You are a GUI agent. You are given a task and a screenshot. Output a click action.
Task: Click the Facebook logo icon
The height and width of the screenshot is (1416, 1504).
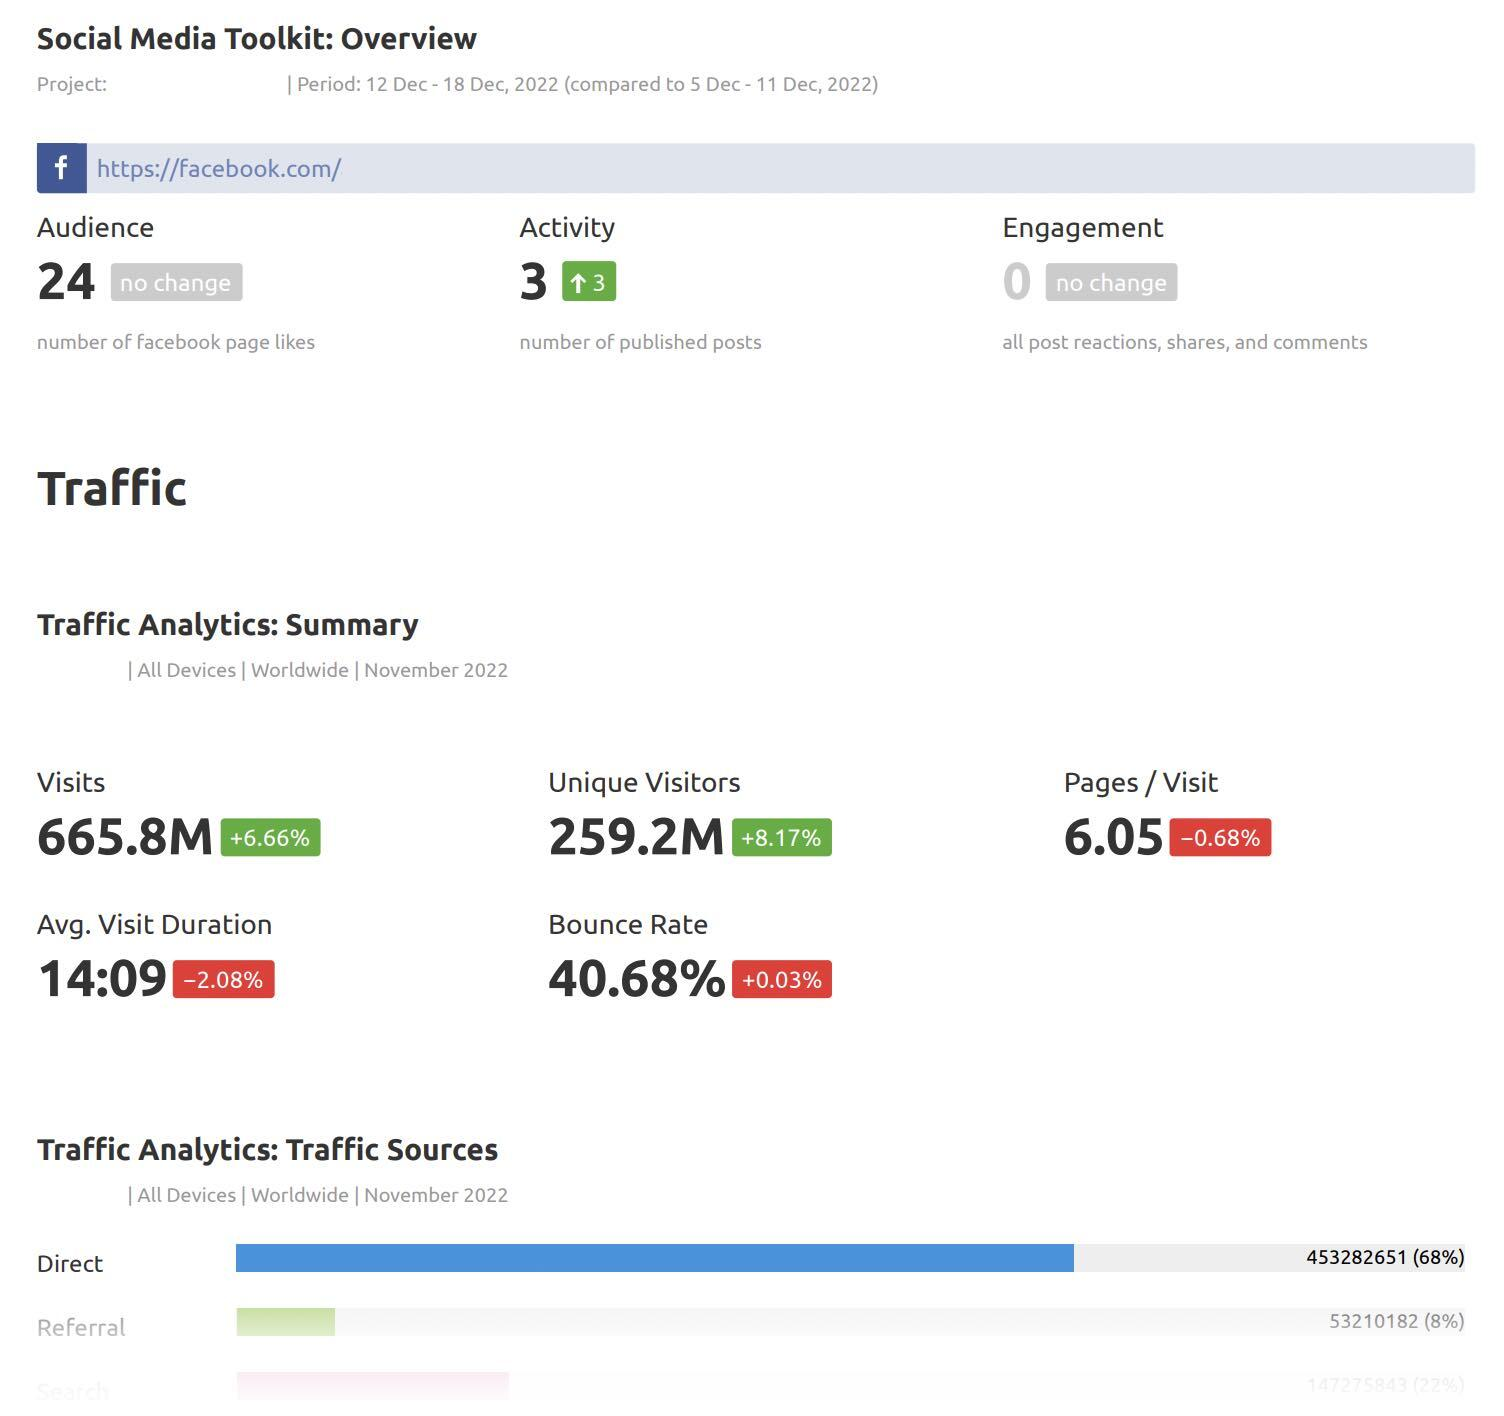click(x=61, y=168)
